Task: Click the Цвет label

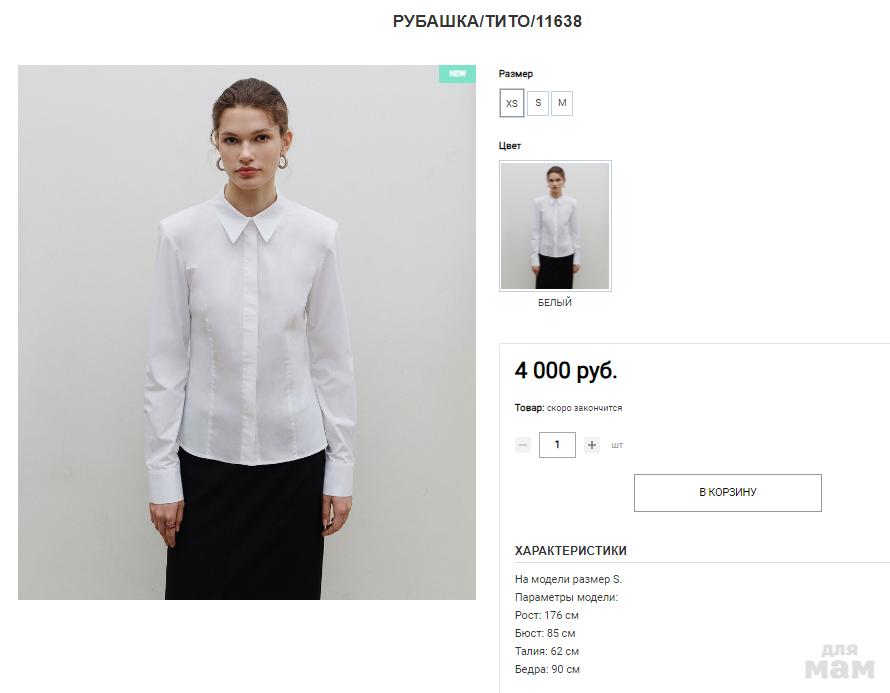Action: click(x=510, y=146)
